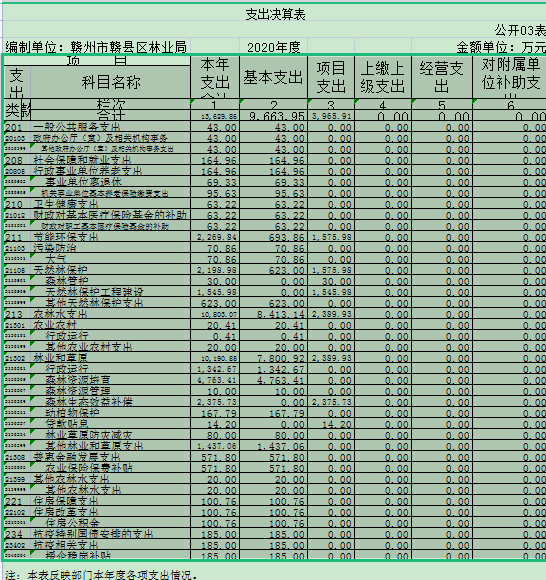The height and width of the screenshot is (580, 546).
Task: Click the row name 大气
Action: pos(56,259)
